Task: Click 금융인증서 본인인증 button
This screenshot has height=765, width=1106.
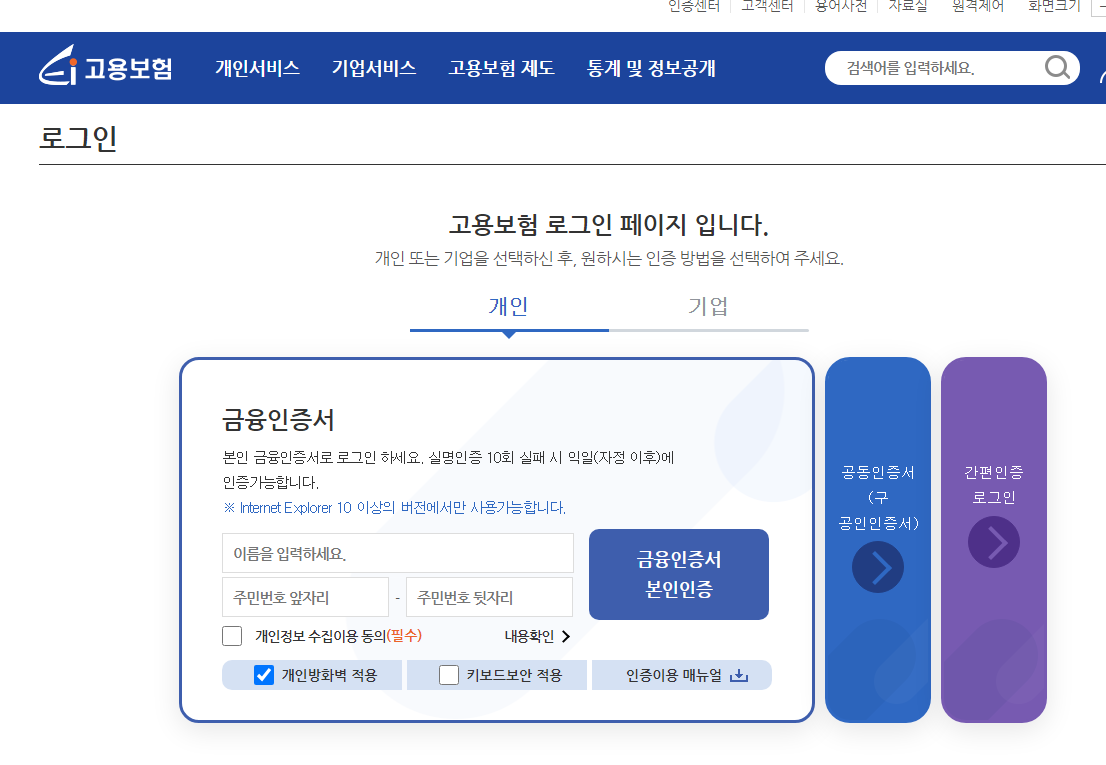Action: pos(679,575)
